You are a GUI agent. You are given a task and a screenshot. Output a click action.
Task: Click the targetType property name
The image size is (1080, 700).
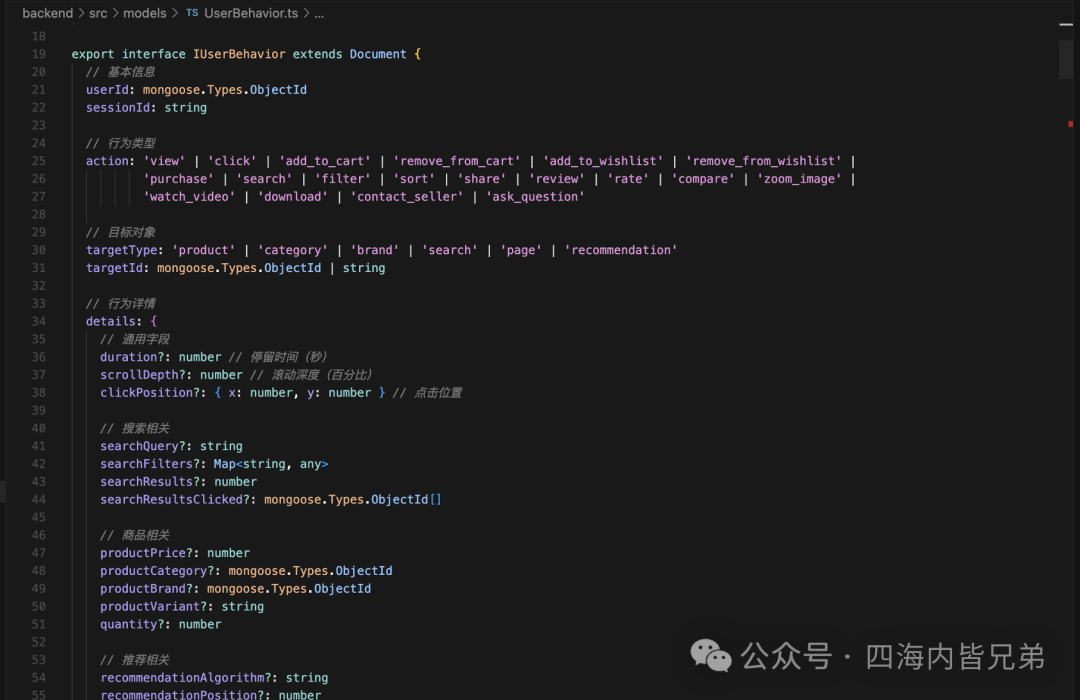[121, 250]
